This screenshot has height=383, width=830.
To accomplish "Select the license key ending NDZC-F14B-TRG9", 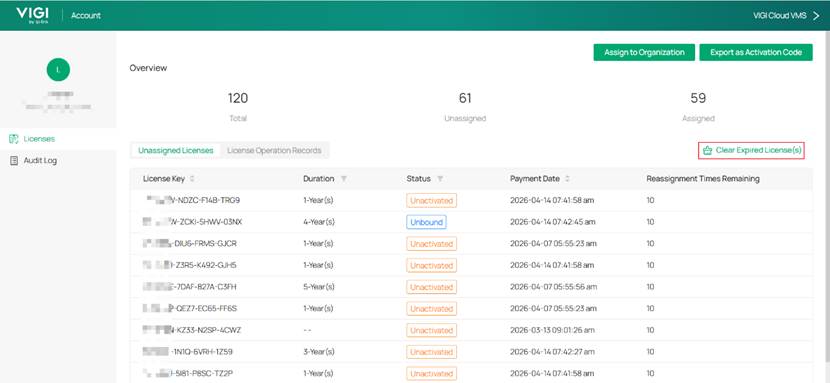I will tap(193, 200).
